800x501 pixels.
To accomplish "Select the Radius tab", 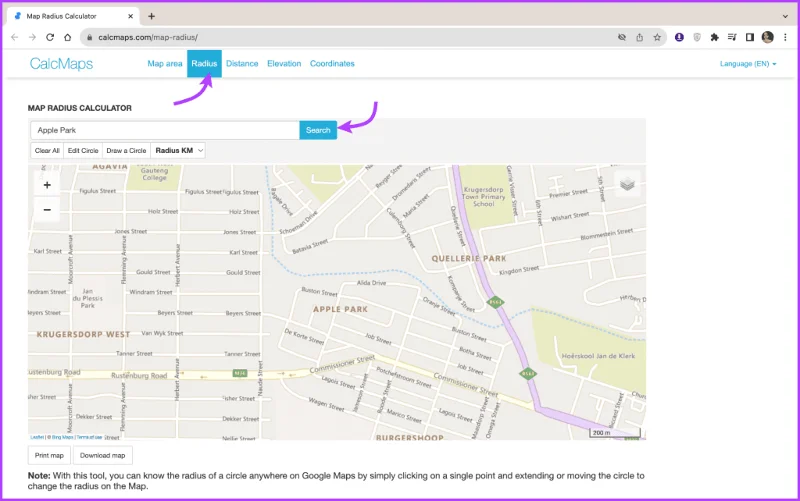I will click(204, 64).
